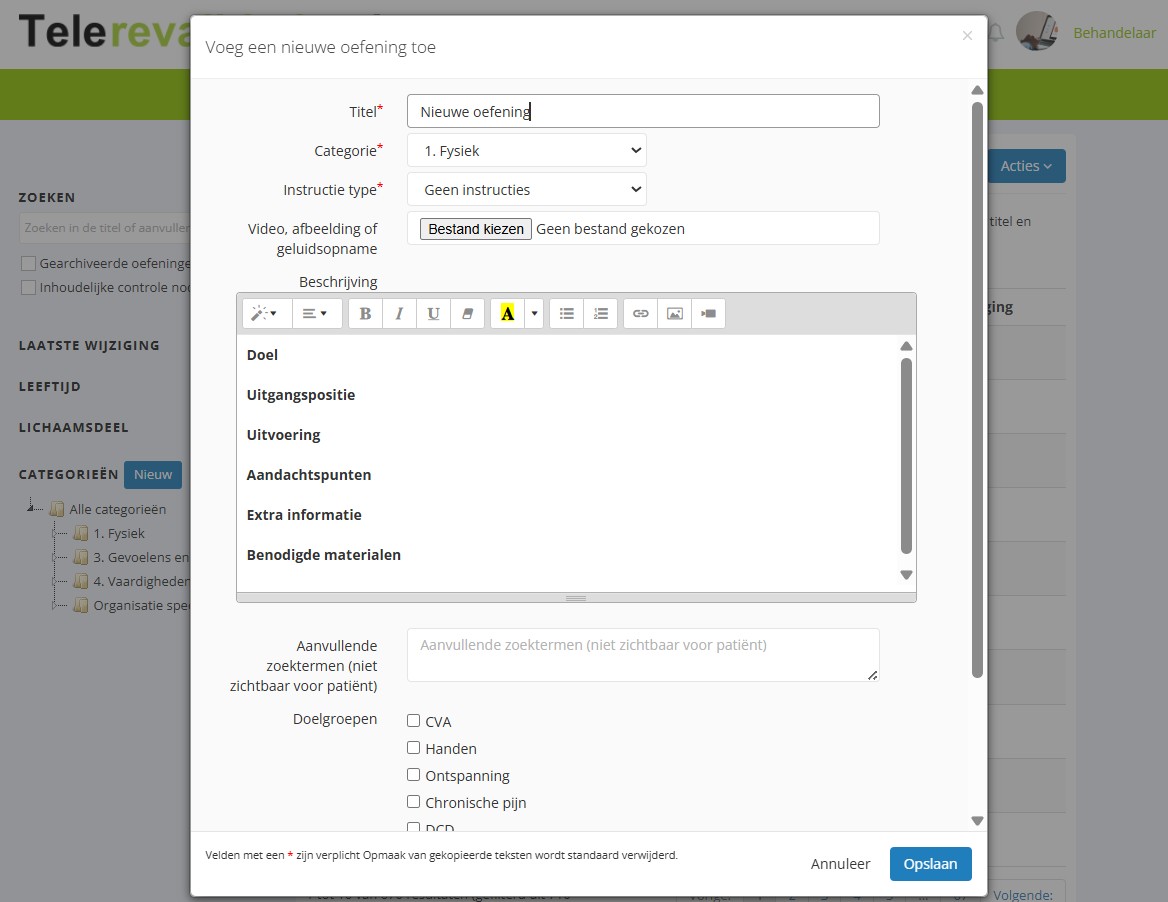Screen dimensions: 1168x902
Task: Insert a hyperlink via the link icon
Action: point(641,314)
